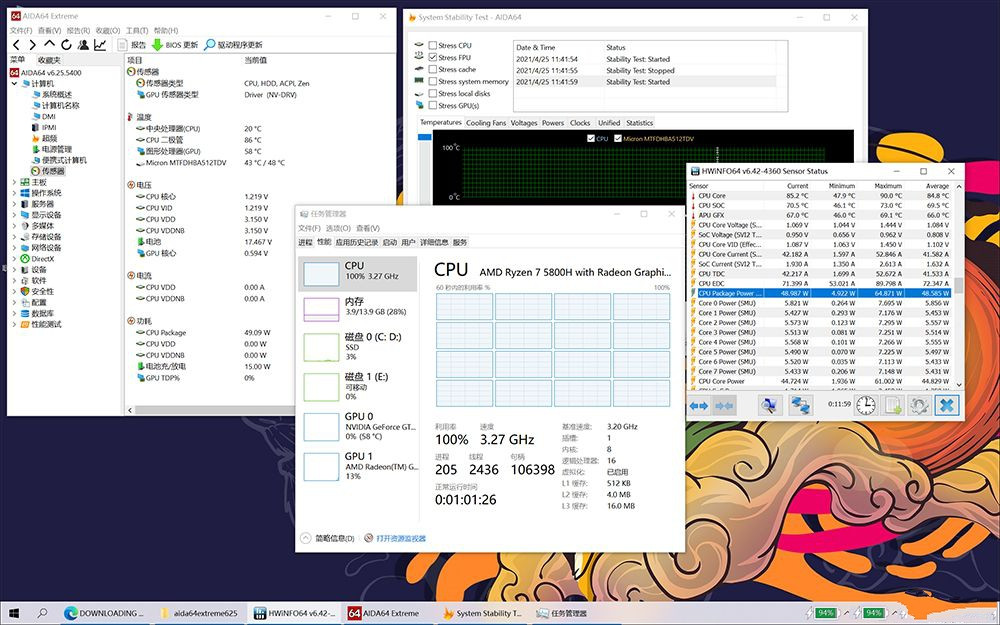
Task: Click 驱动程序更新 in AIDA64 toolbar
Action: (x=233, y=45)
